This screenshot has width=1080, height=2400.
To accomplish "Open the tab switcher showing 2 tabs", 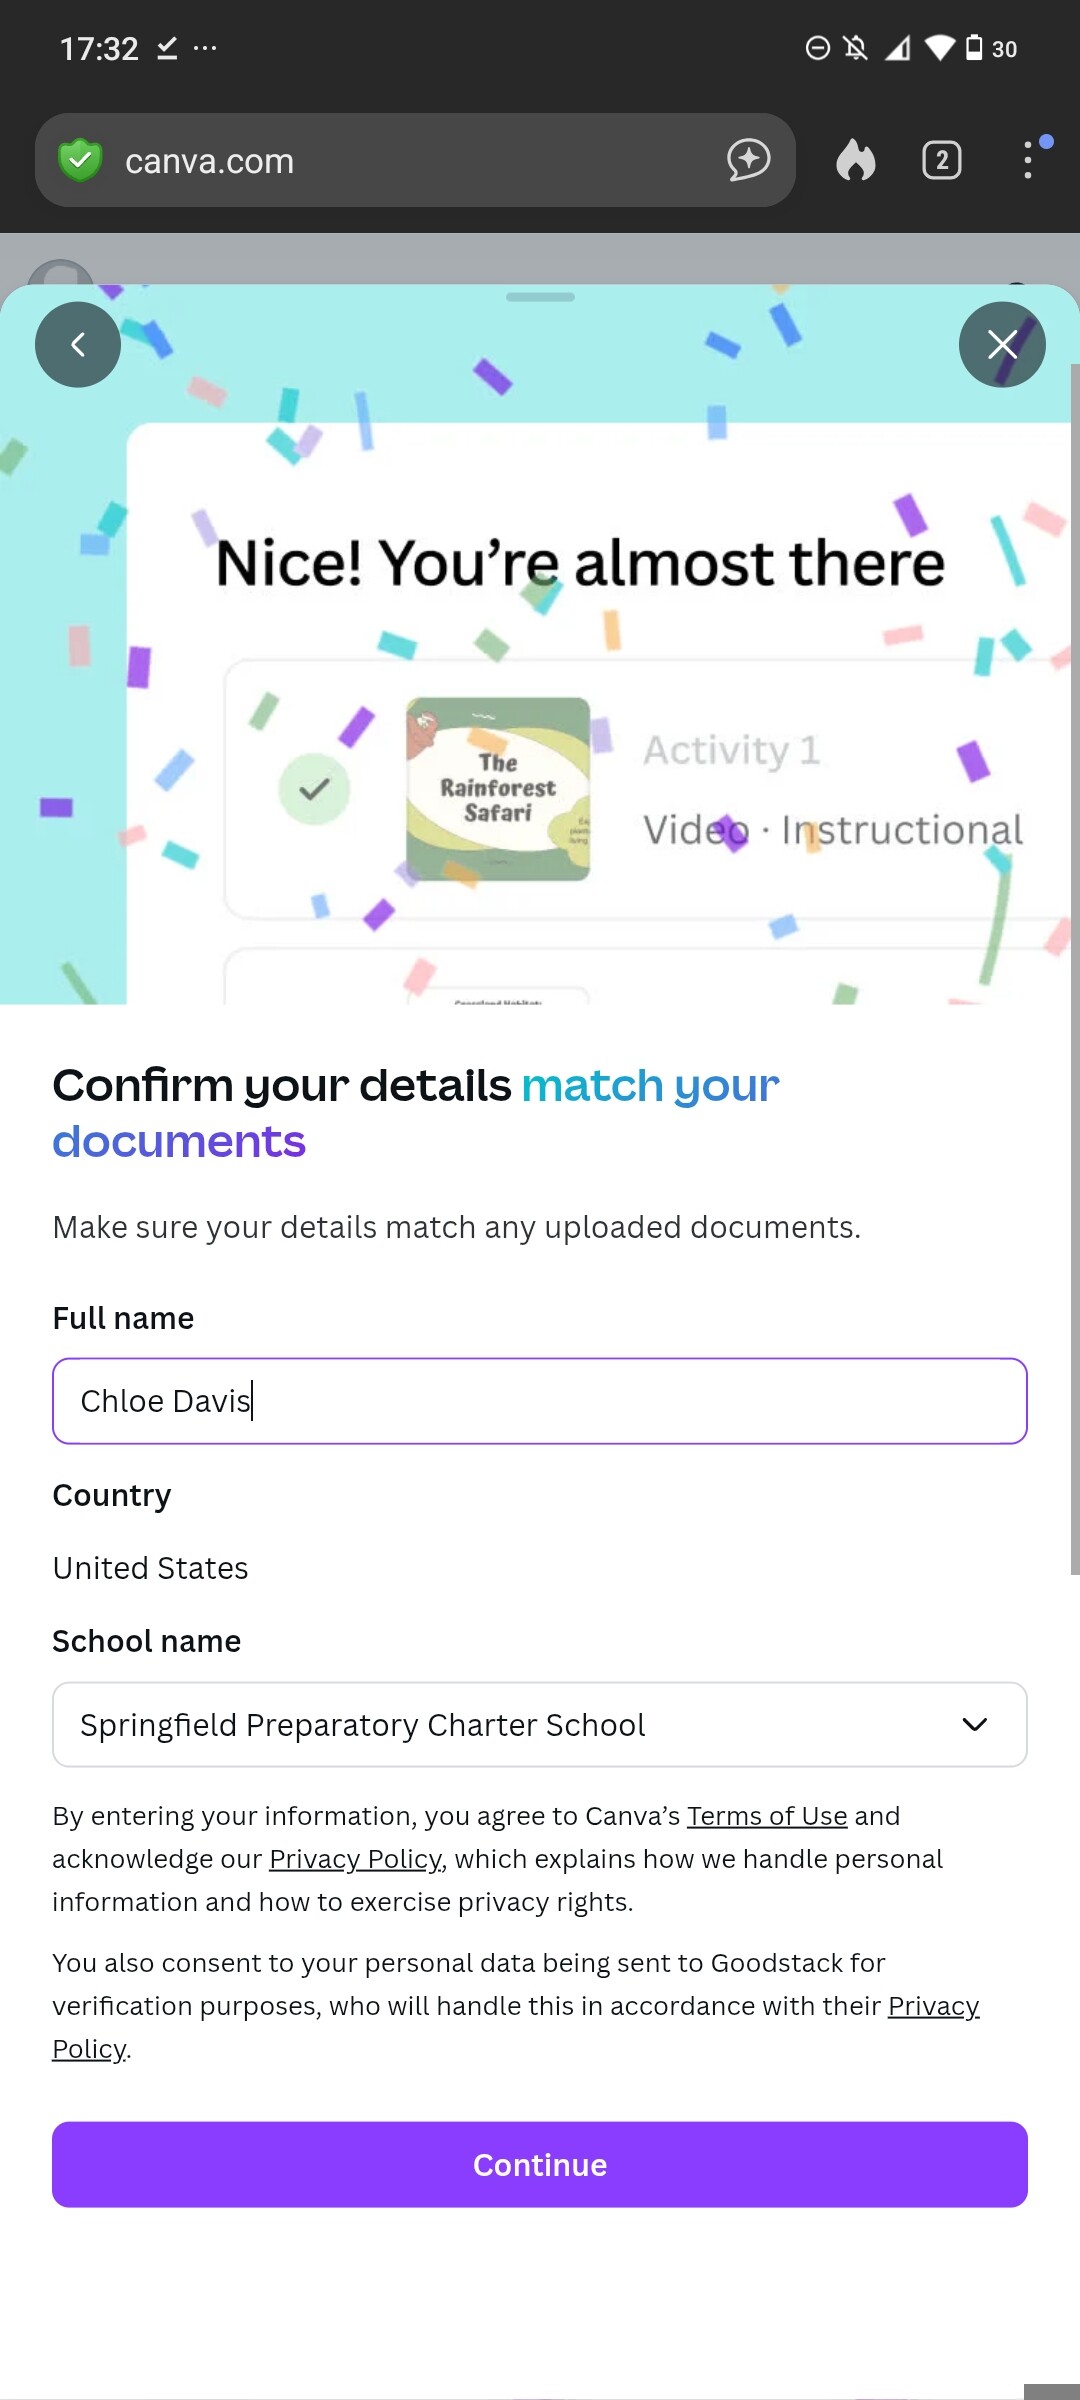I will (940, 160).
